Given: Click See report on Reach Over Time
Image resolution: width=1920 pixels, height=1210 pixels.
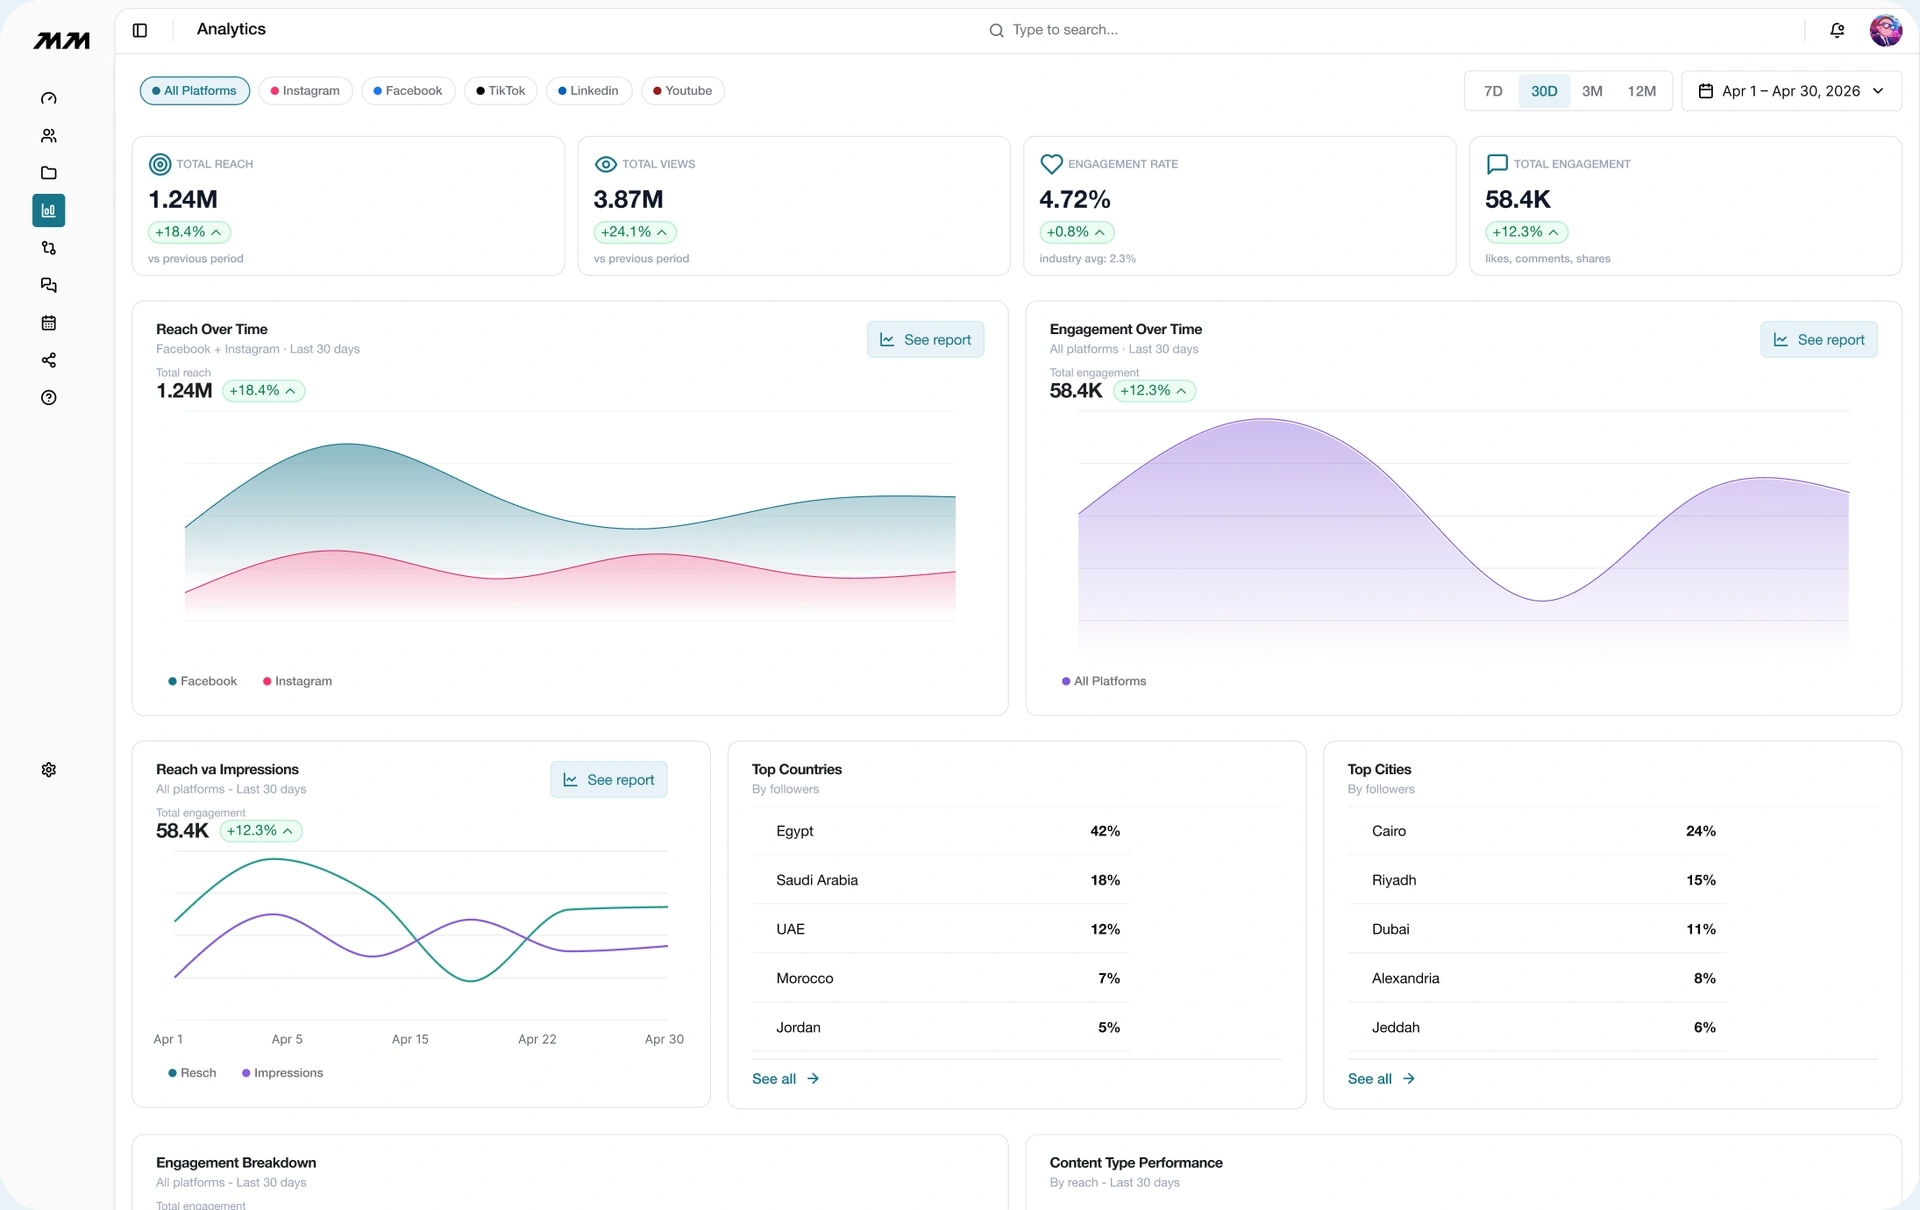Looking at the screenshot, I should [925, 340].
